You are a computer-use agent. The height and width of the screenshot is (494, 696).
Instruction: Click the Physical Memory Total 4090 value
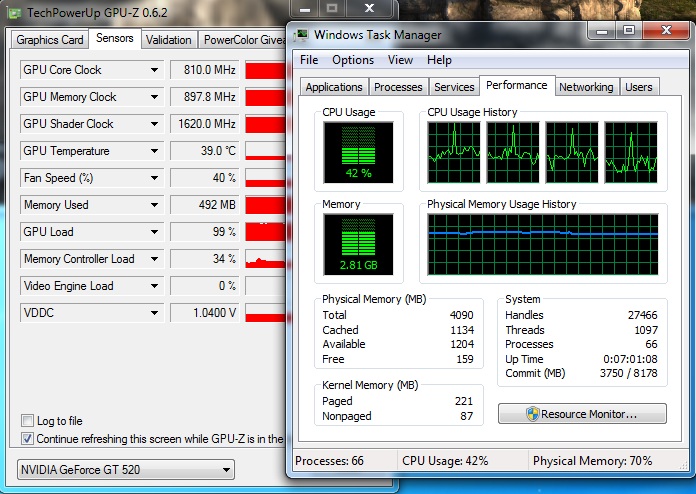[461, 315]
